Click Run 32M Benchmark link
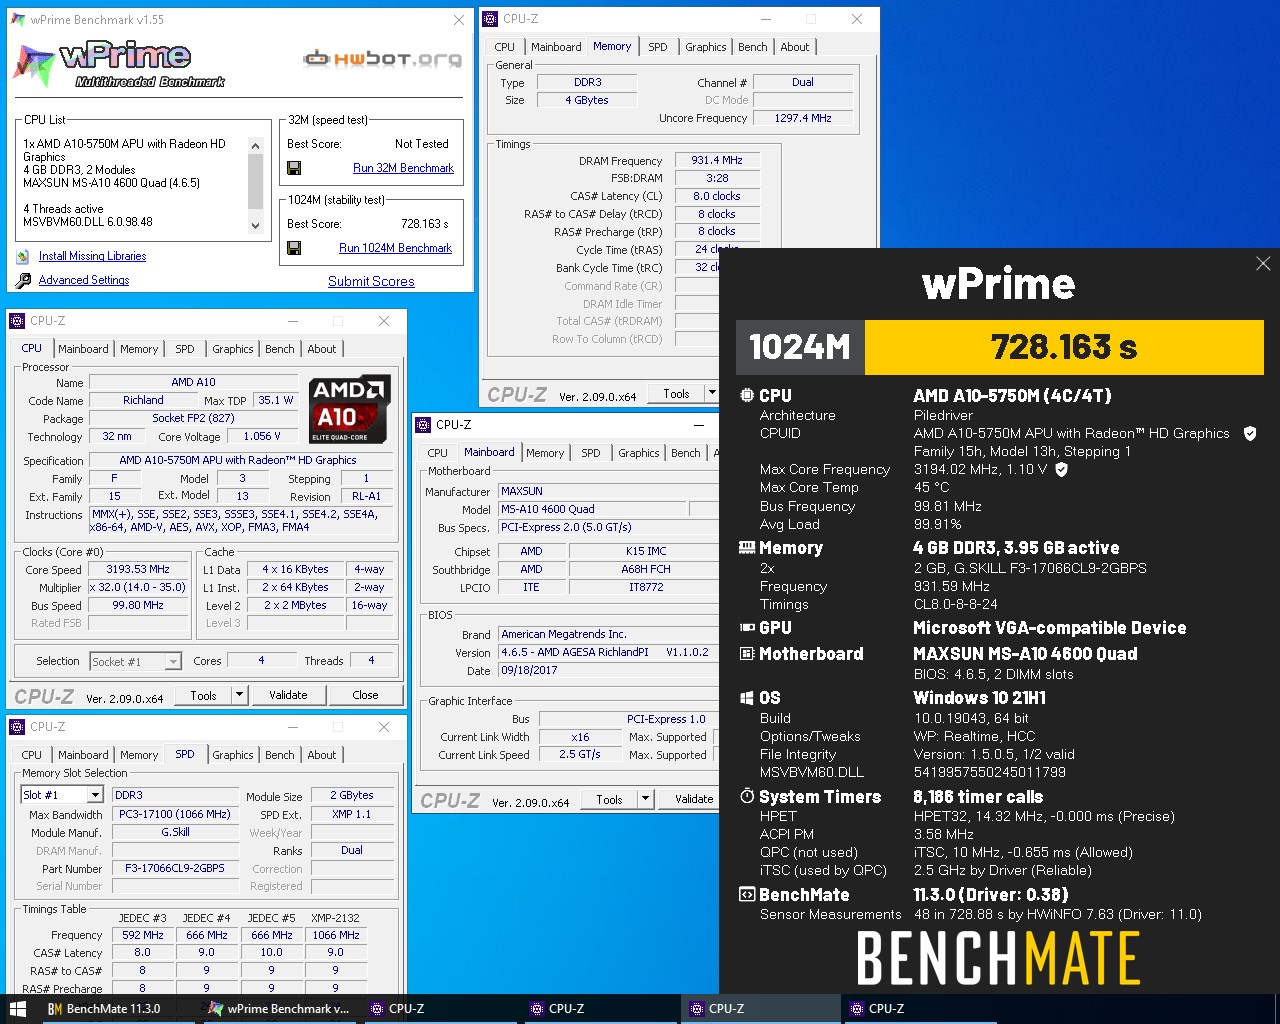 tap(403, 168)
